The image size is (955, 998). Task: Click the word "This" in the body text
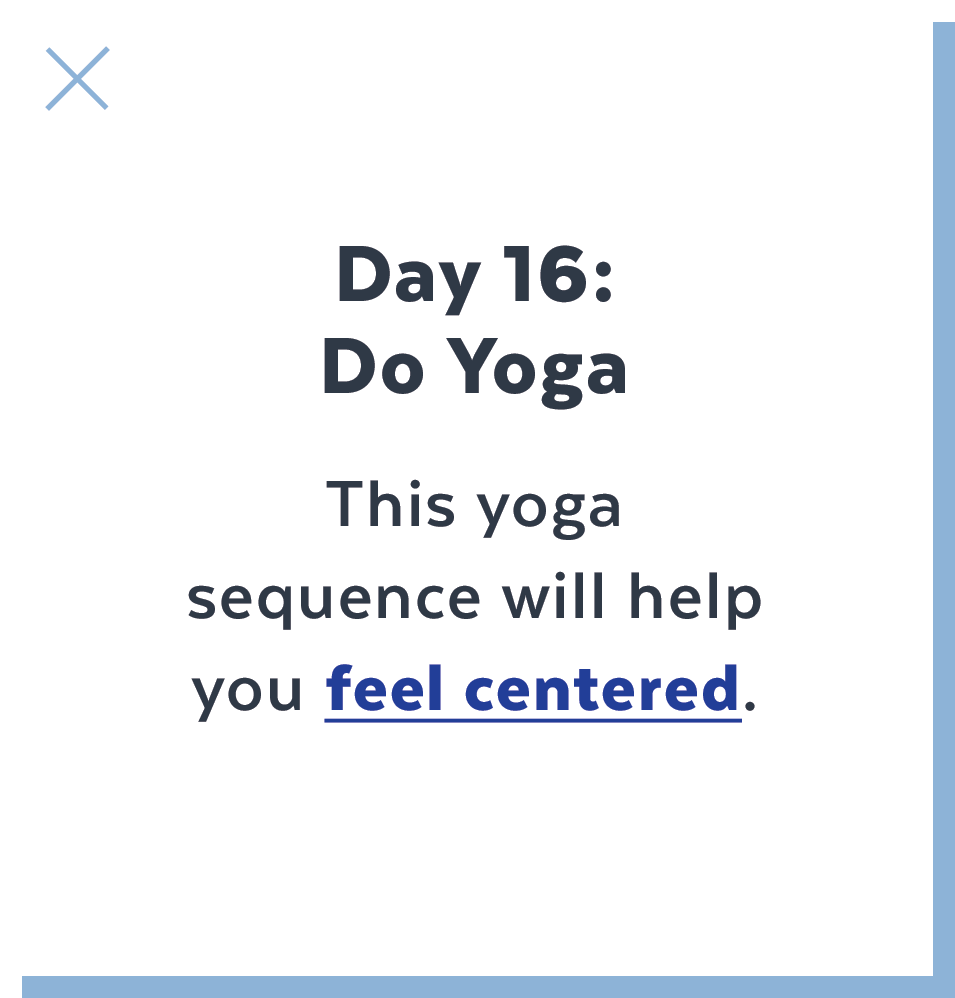(x=390, y=503)
